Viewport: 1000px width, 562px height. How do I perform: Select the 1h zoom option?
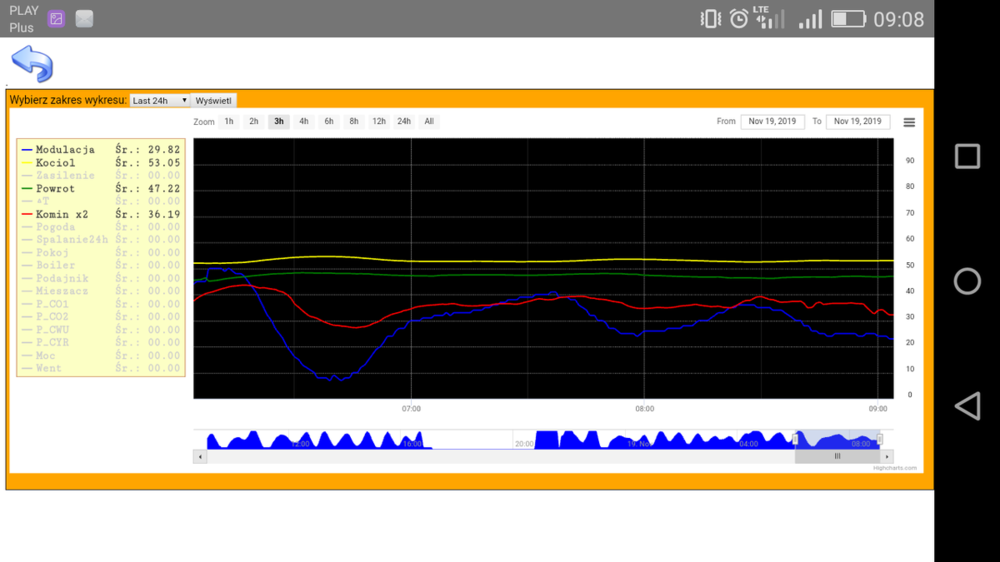[229, 122]
